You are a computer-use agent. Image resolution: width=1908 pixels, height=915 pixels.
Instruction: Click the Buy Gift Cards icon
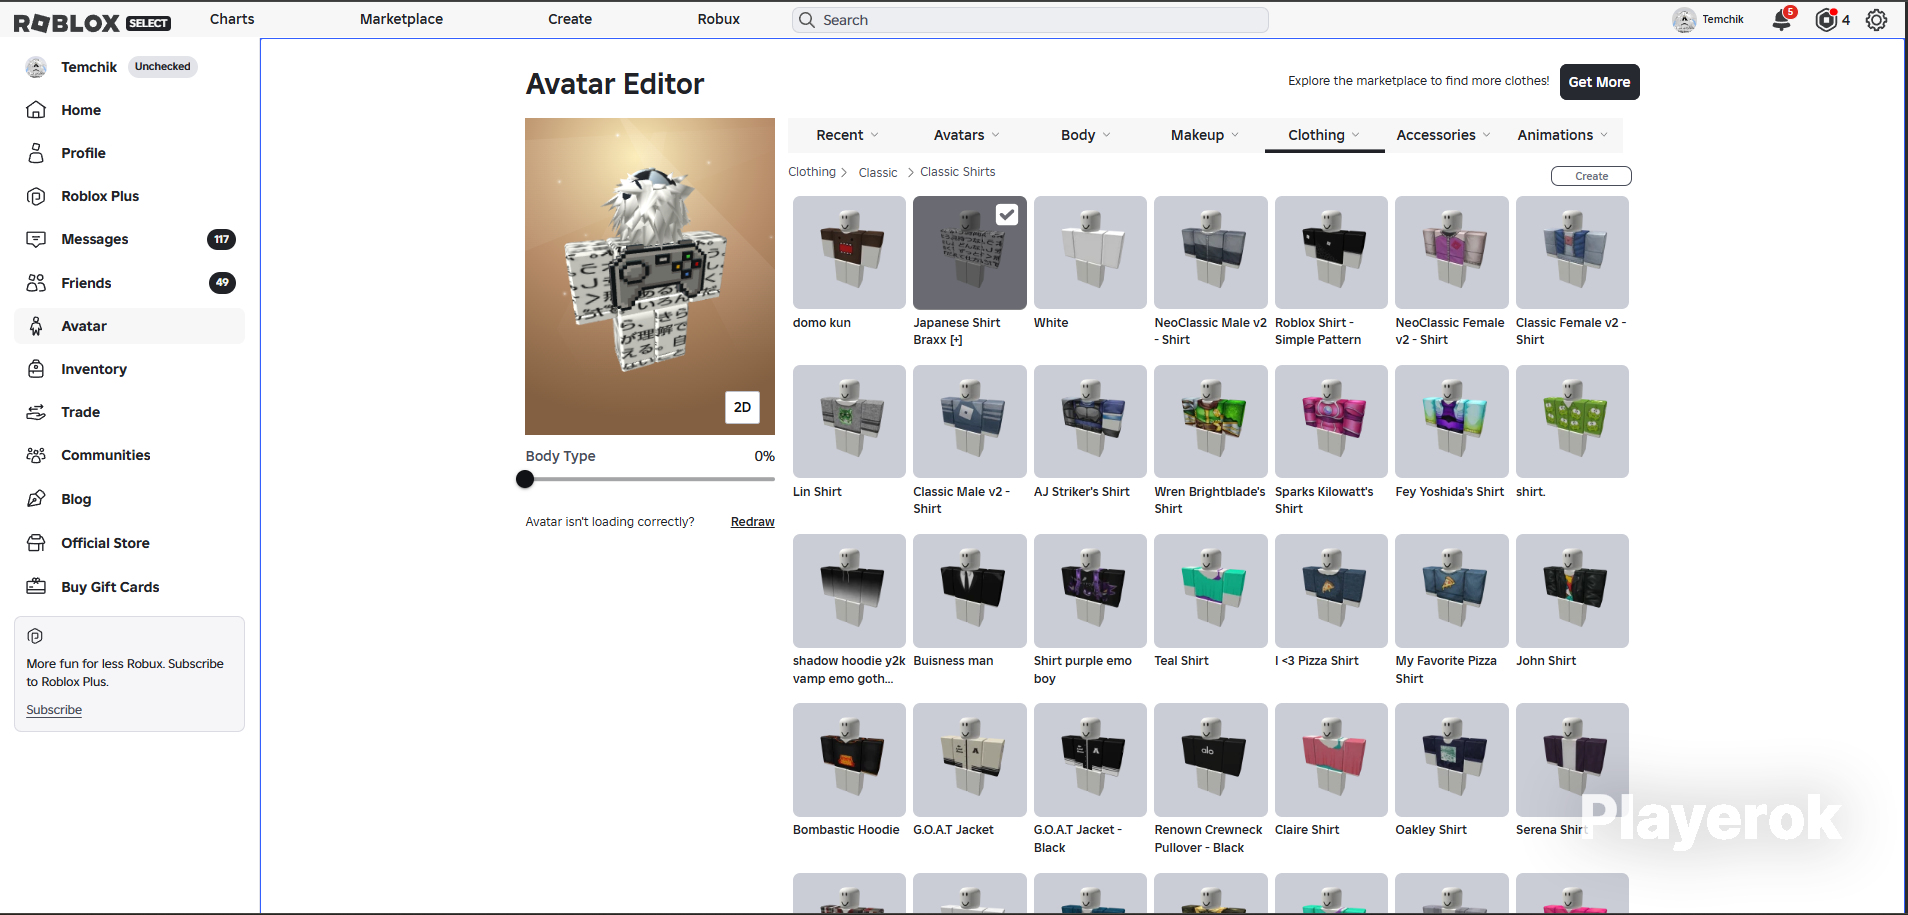[x=36, y=587]
